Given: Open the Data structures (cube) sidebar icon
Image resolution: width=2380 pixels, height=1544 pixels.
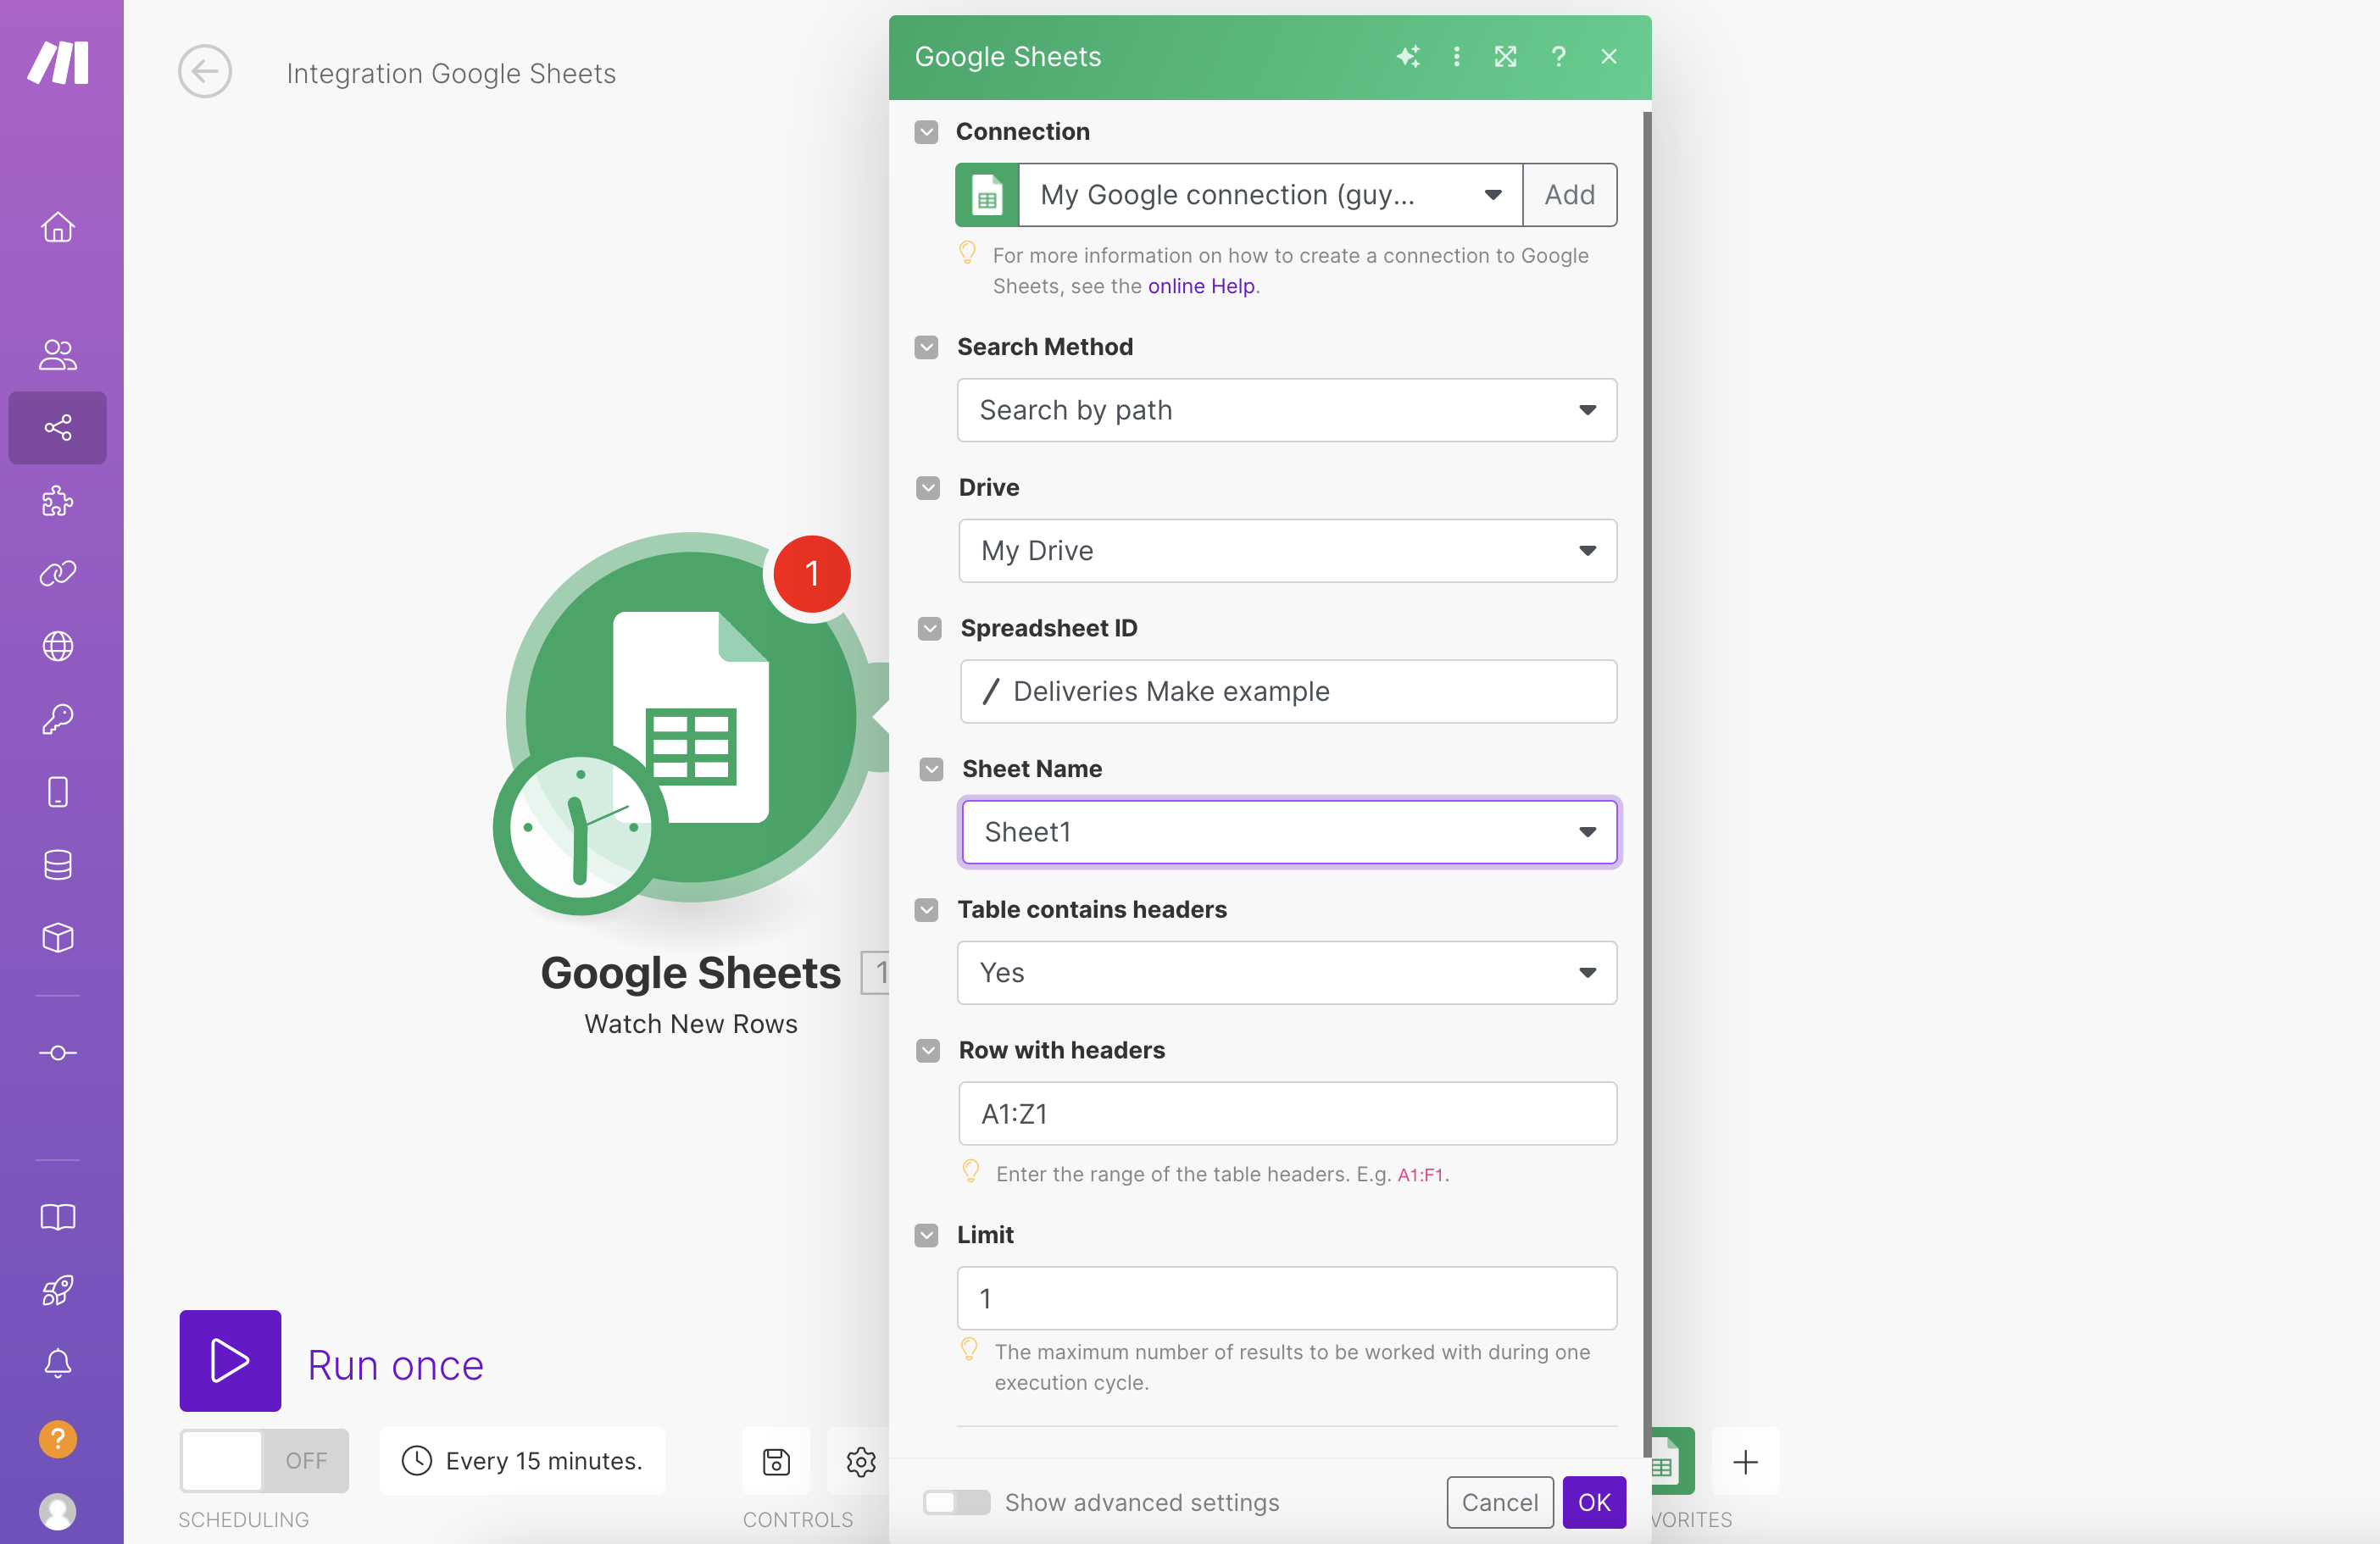Looking at the screenshot, I should 58,938.
